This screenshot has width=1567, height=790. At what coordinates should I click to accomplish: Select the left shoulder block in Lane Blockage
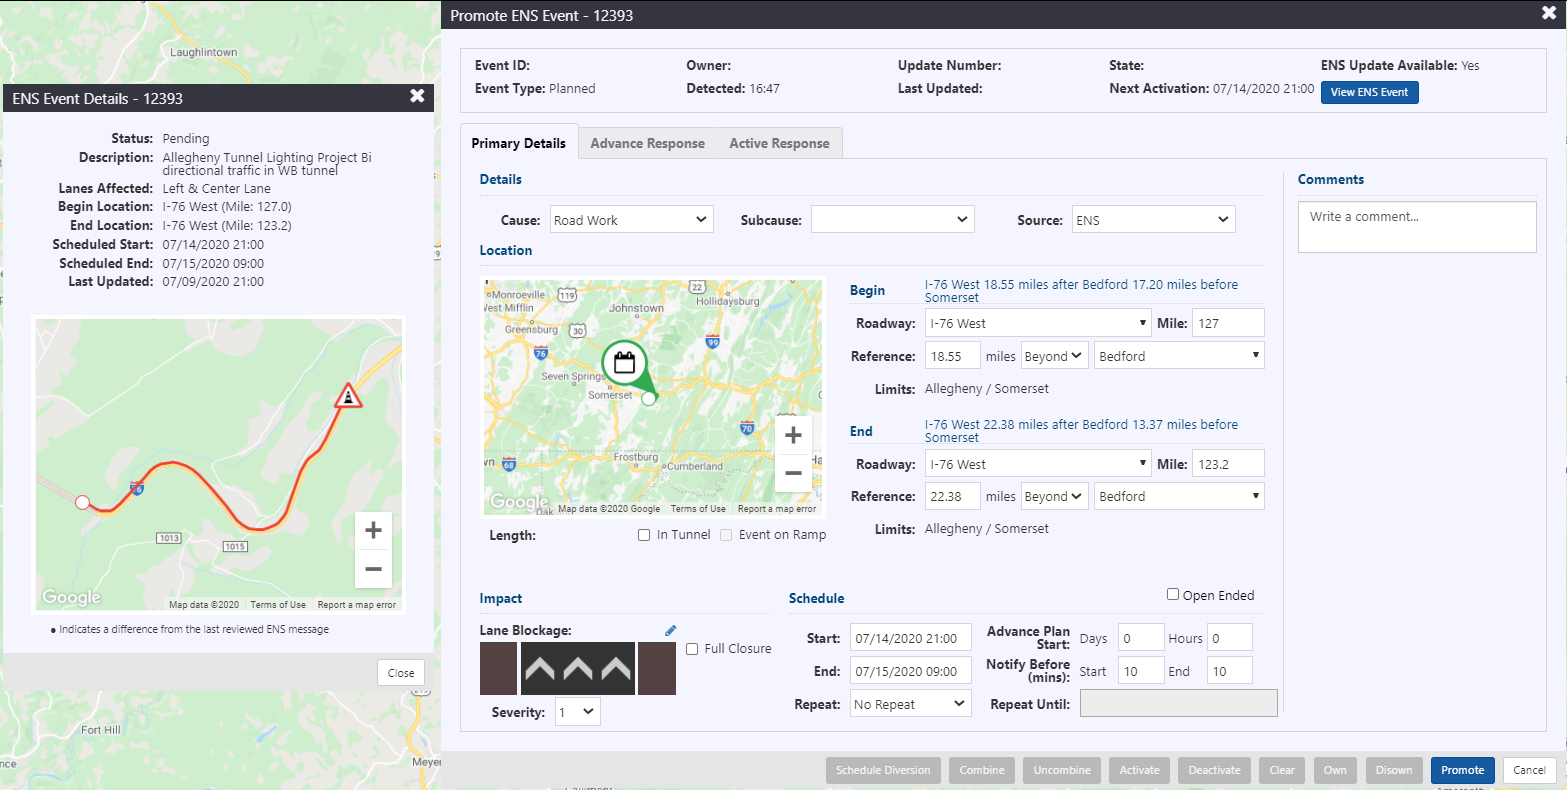pyautogui.click(x=498, y=668)
